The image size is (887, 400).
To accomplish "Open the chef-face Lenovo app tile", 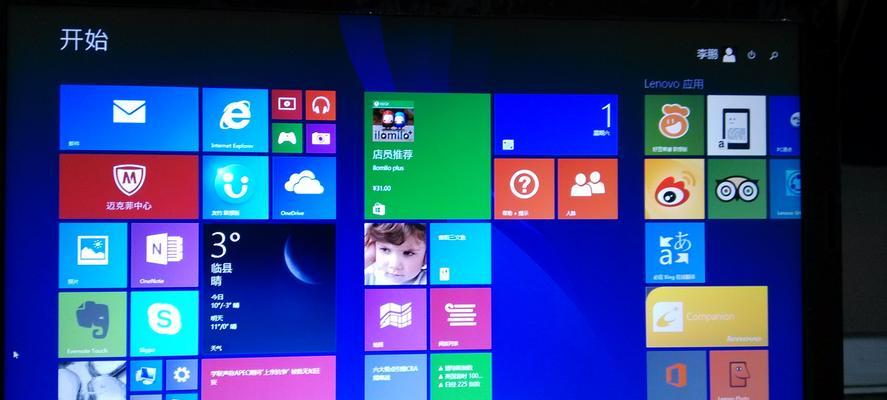I will point(674,125).
